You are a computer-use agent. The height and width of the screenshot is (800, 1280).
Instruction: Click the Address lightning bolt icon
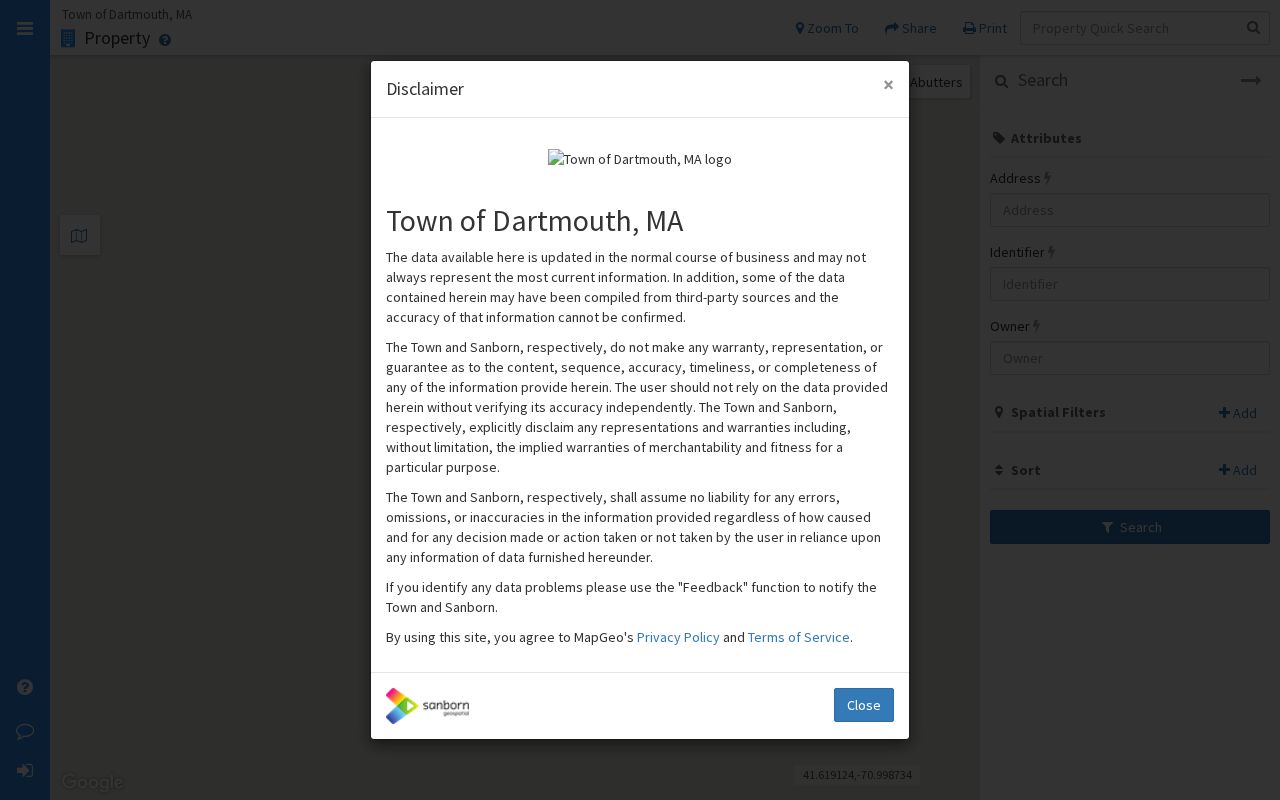click(1047, 178)
